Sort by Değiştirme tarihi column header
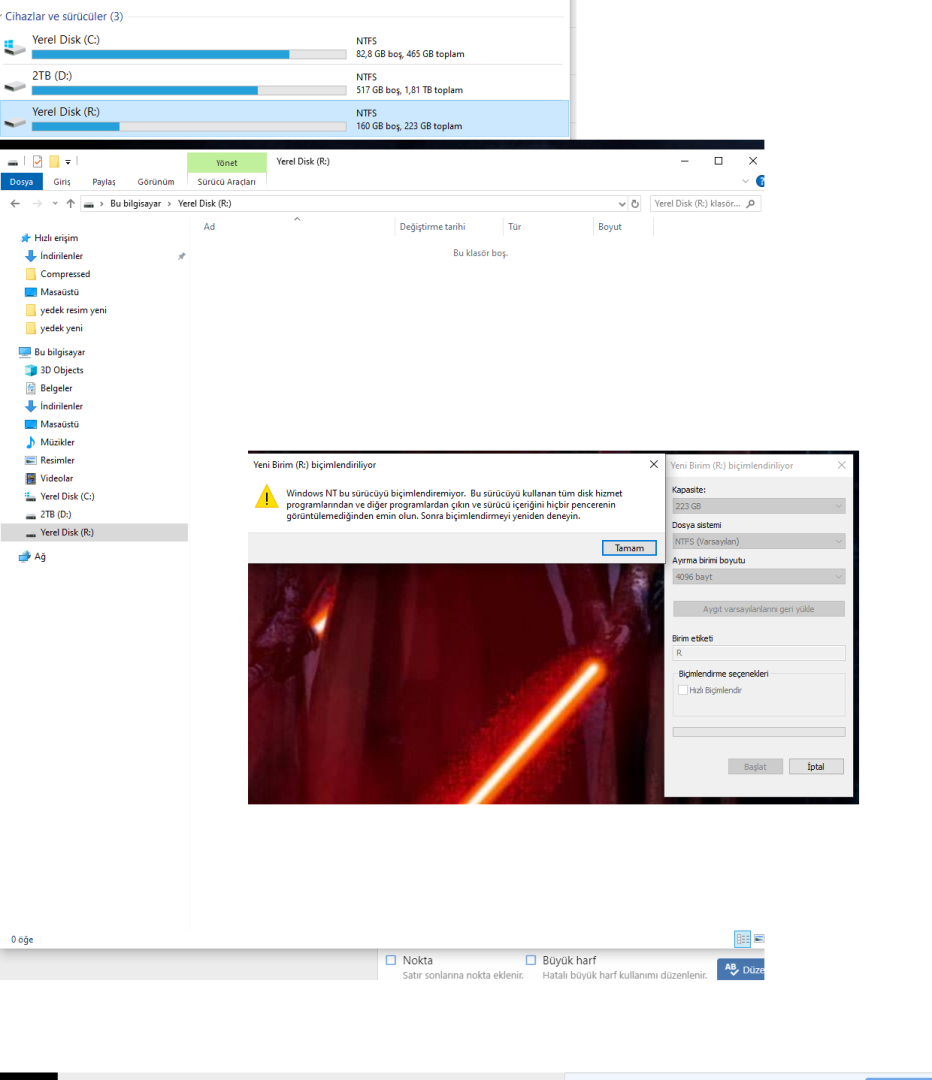This screenshot has width=932, height=1080. (x=432, y=227)
